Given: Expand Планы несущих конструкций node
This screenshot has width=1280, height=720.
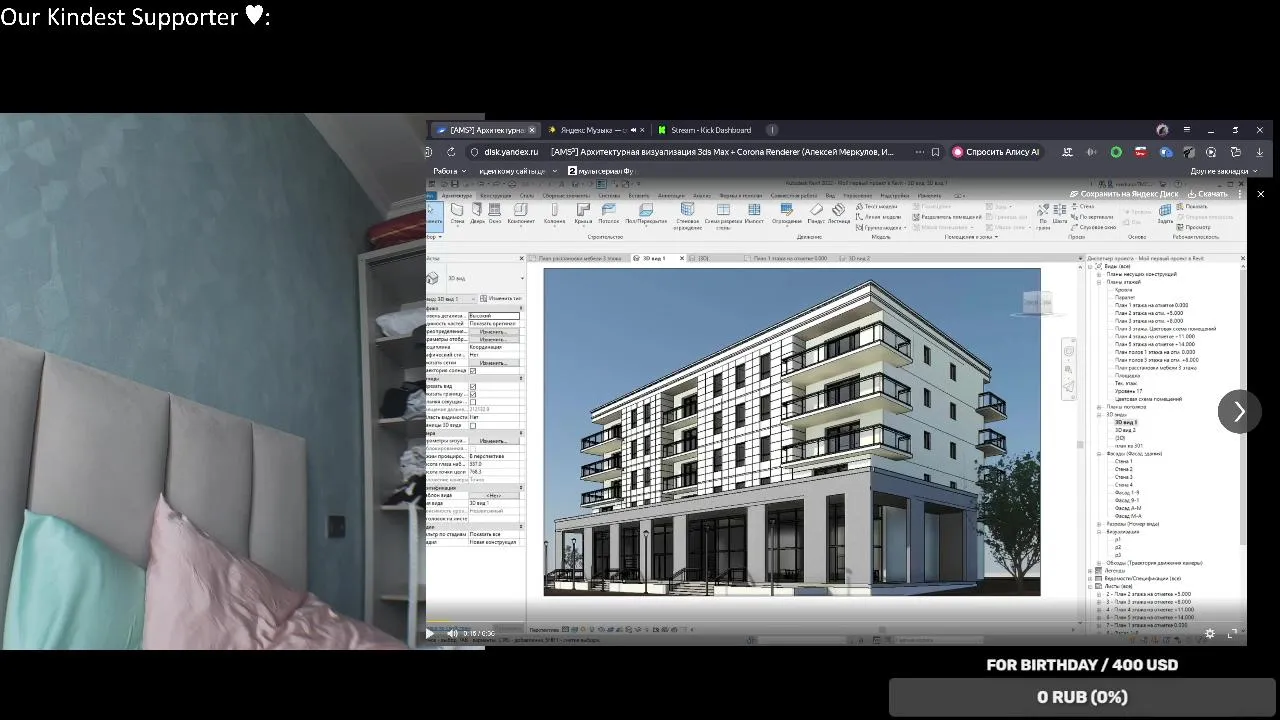Looking at the screenshot, I should (x=1099, y=274).
